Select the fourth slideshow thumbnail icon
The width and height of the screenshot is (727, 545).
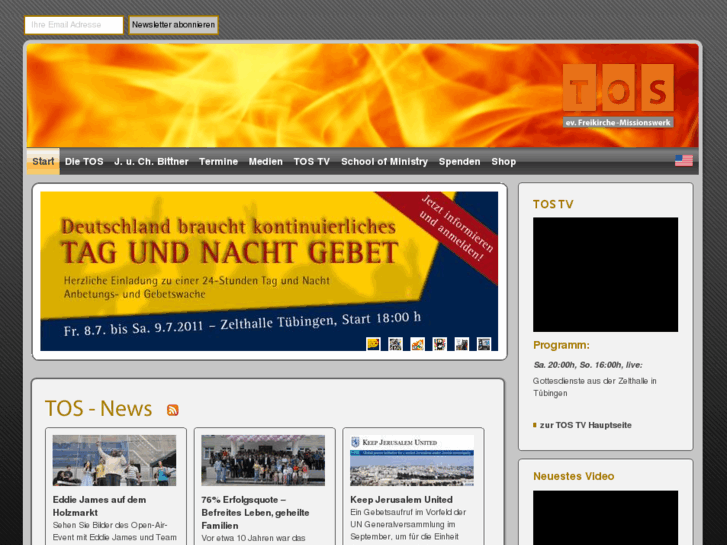440,344
